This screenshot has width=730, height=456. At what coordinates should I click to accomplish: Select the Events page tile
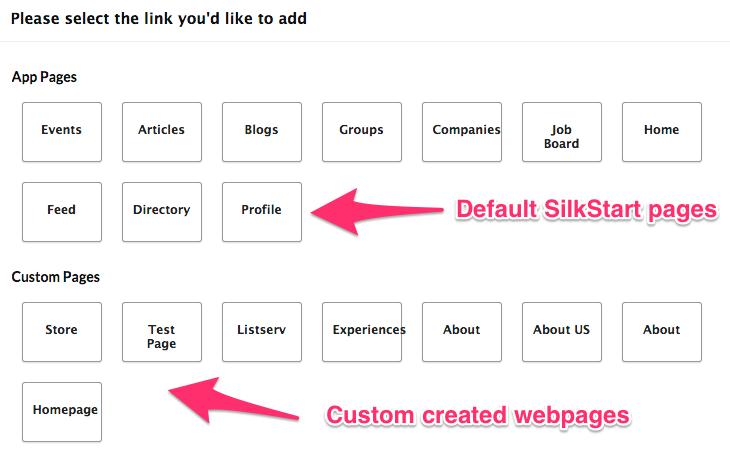(62, 131)
